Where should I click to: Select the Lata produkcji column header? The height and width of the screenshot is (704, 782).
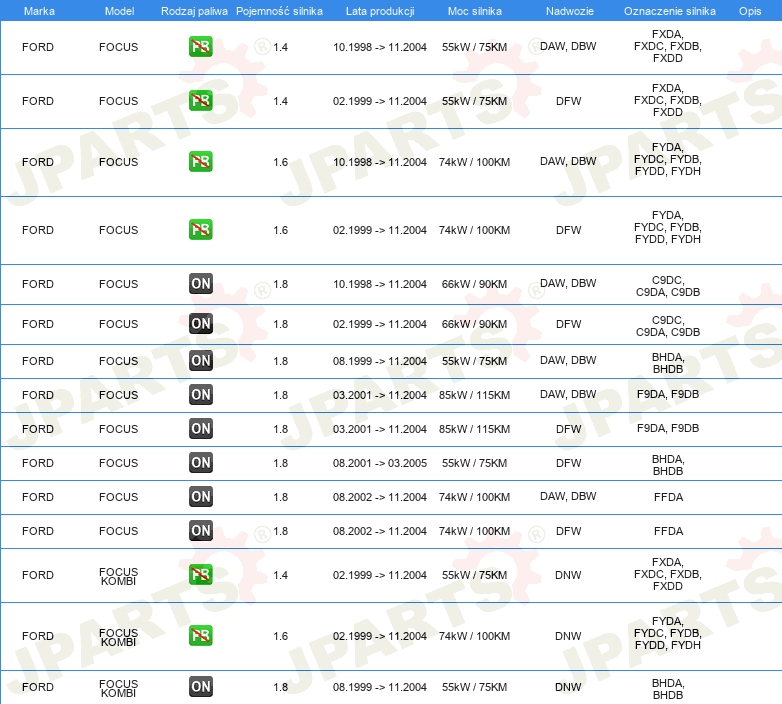click(x=379, y=10)
